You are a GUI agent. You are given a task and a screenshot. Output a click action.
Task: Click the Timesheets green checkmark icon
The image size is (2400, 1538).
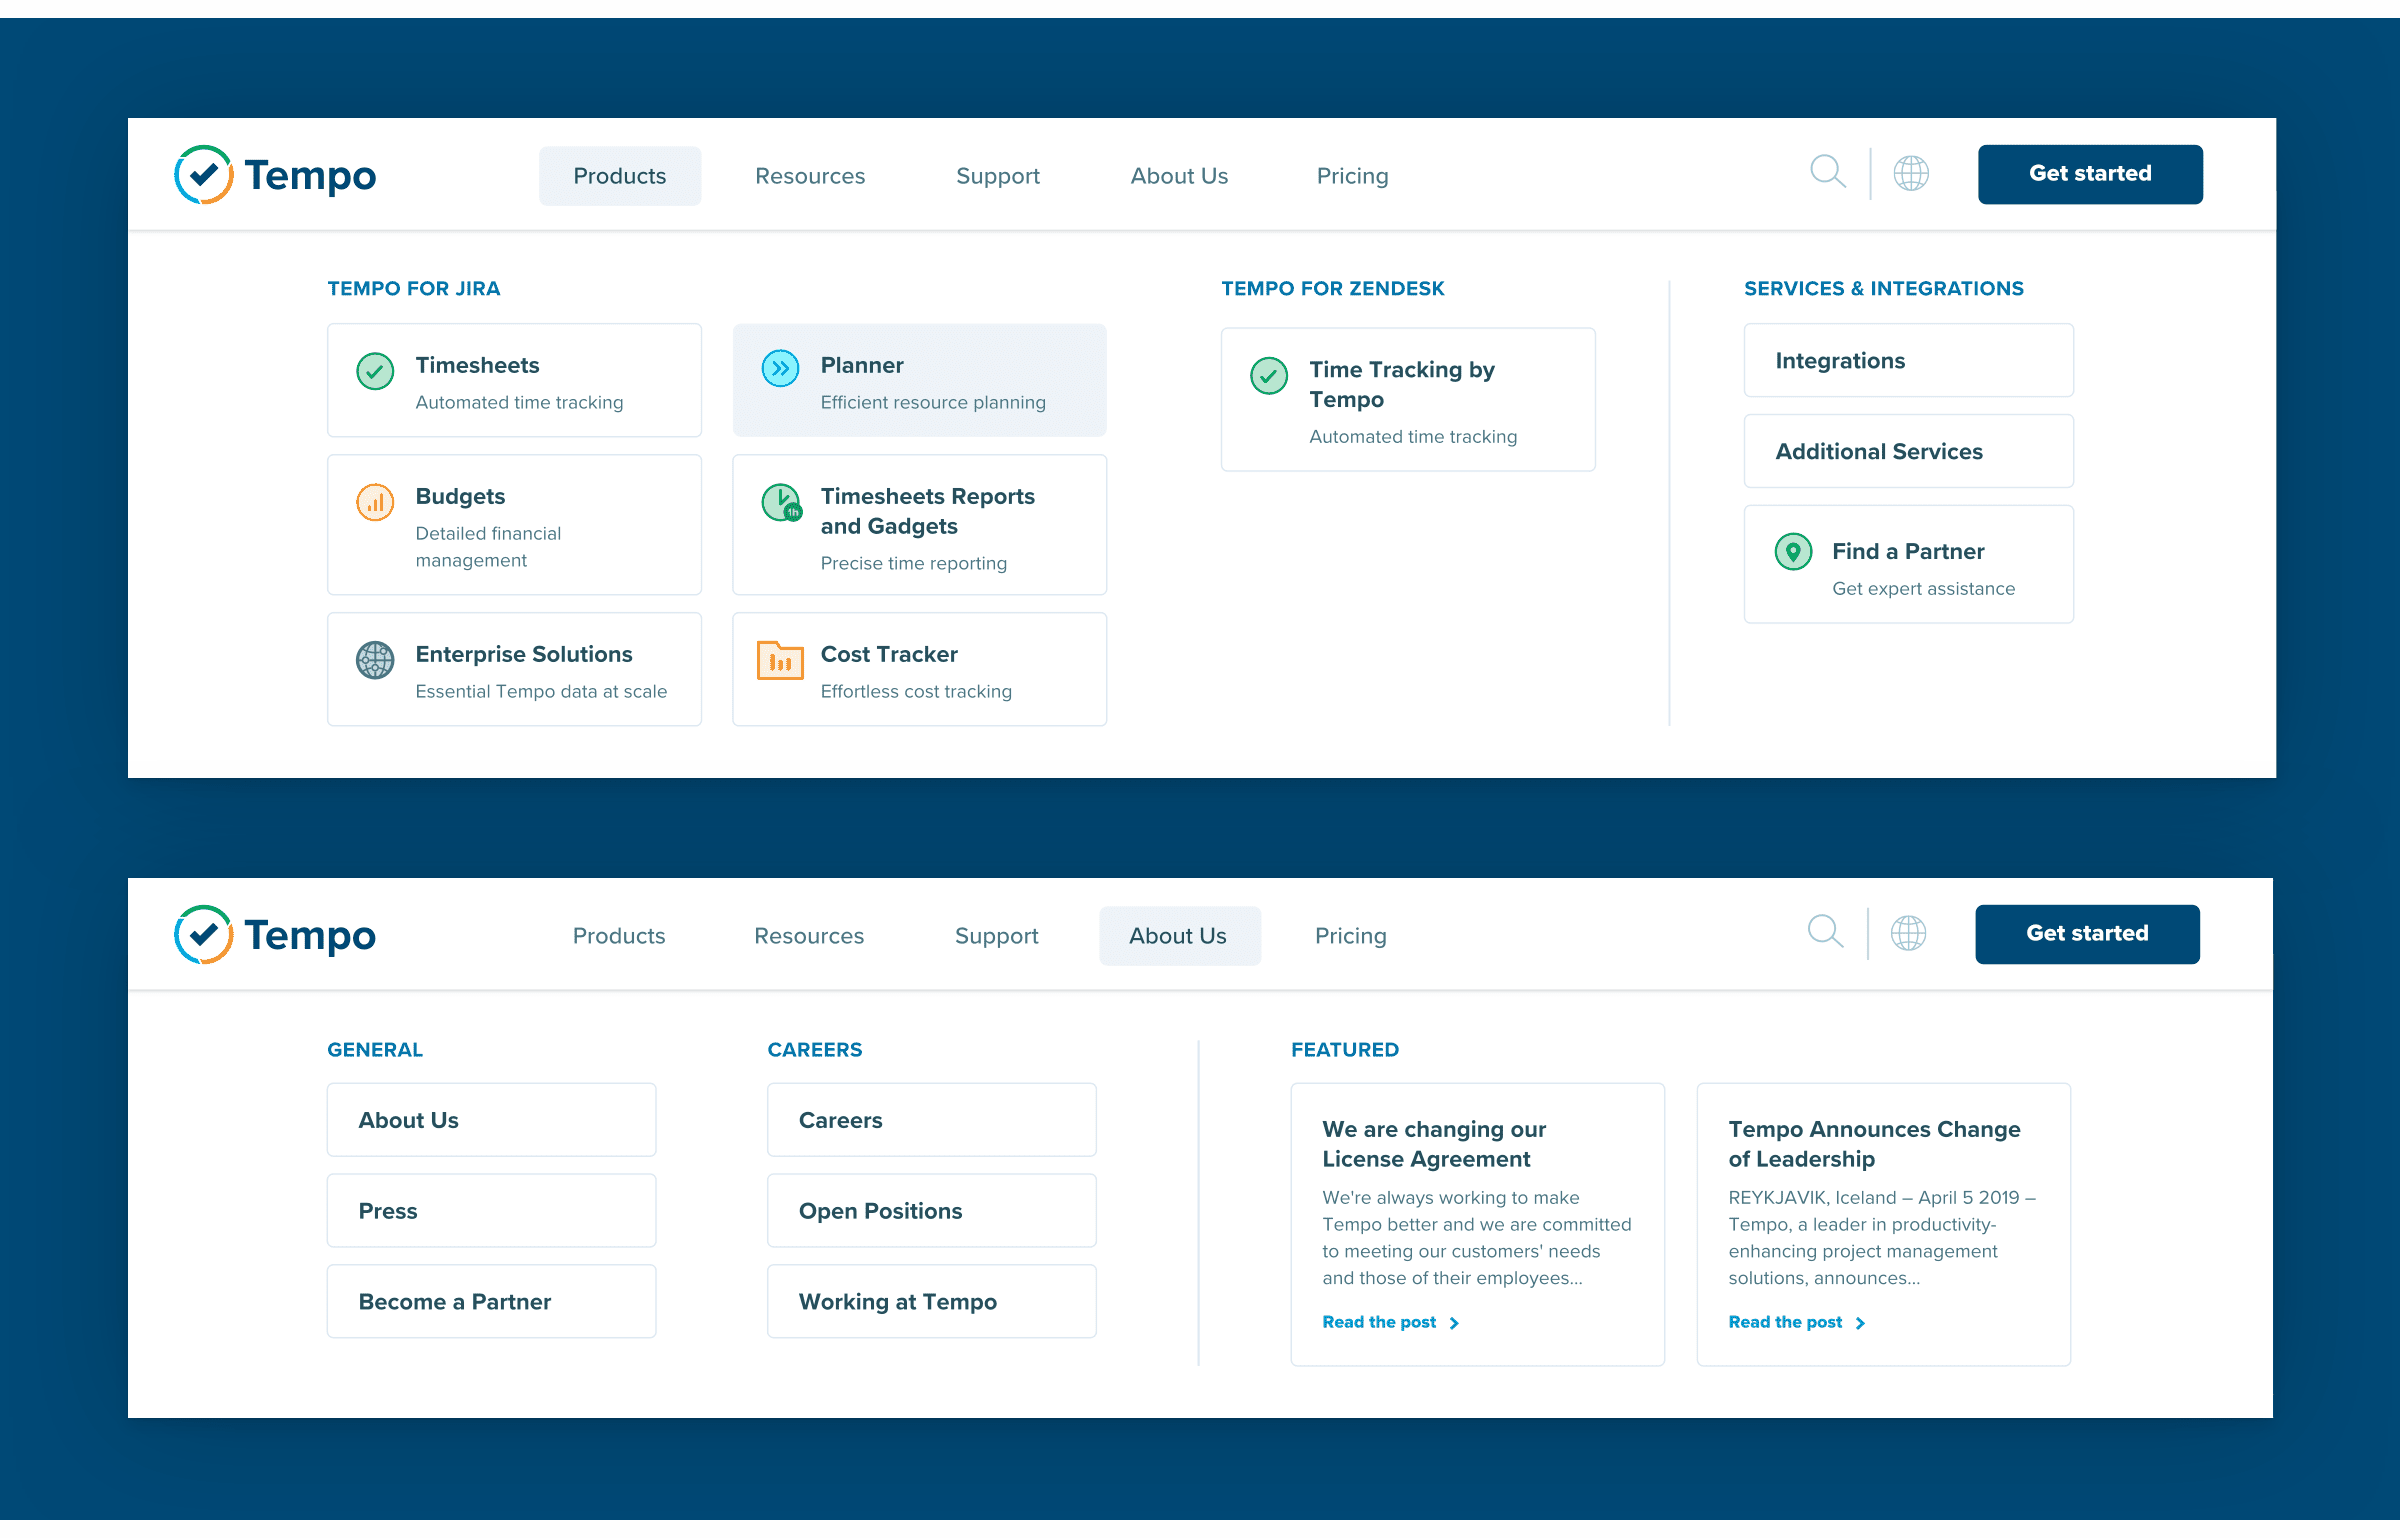[x=375, y=371]
